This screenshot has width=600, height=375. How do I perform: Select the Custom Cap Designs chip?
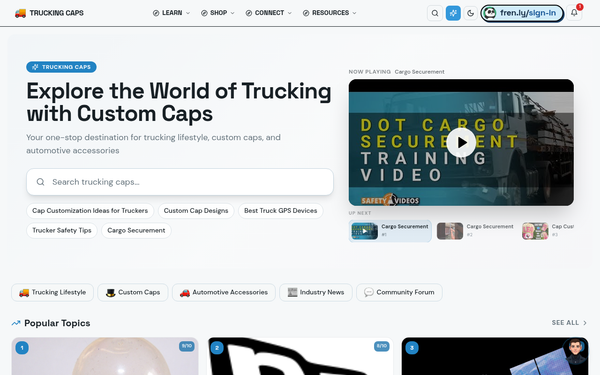196,211
